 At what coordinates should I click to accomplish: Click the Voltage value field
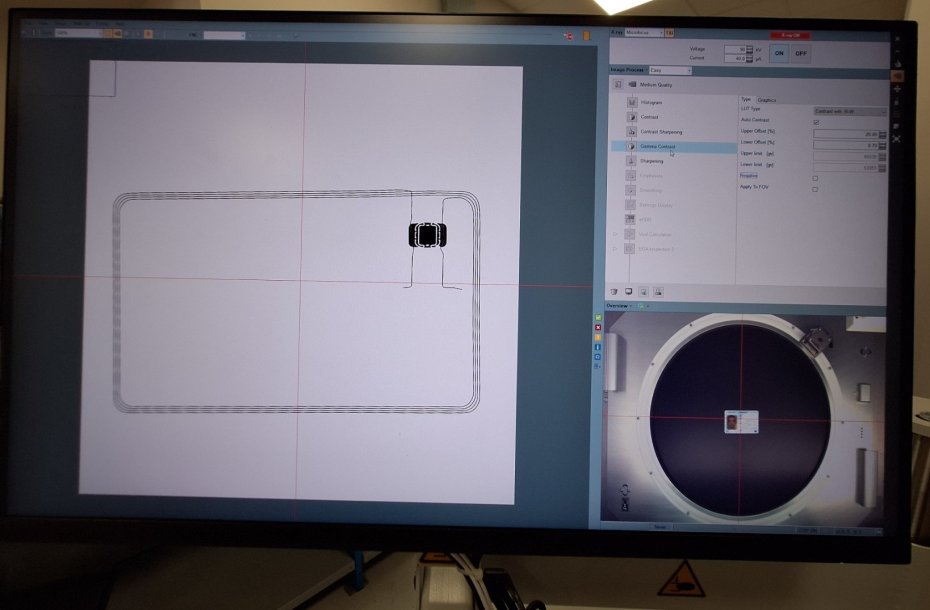point(734,49)
